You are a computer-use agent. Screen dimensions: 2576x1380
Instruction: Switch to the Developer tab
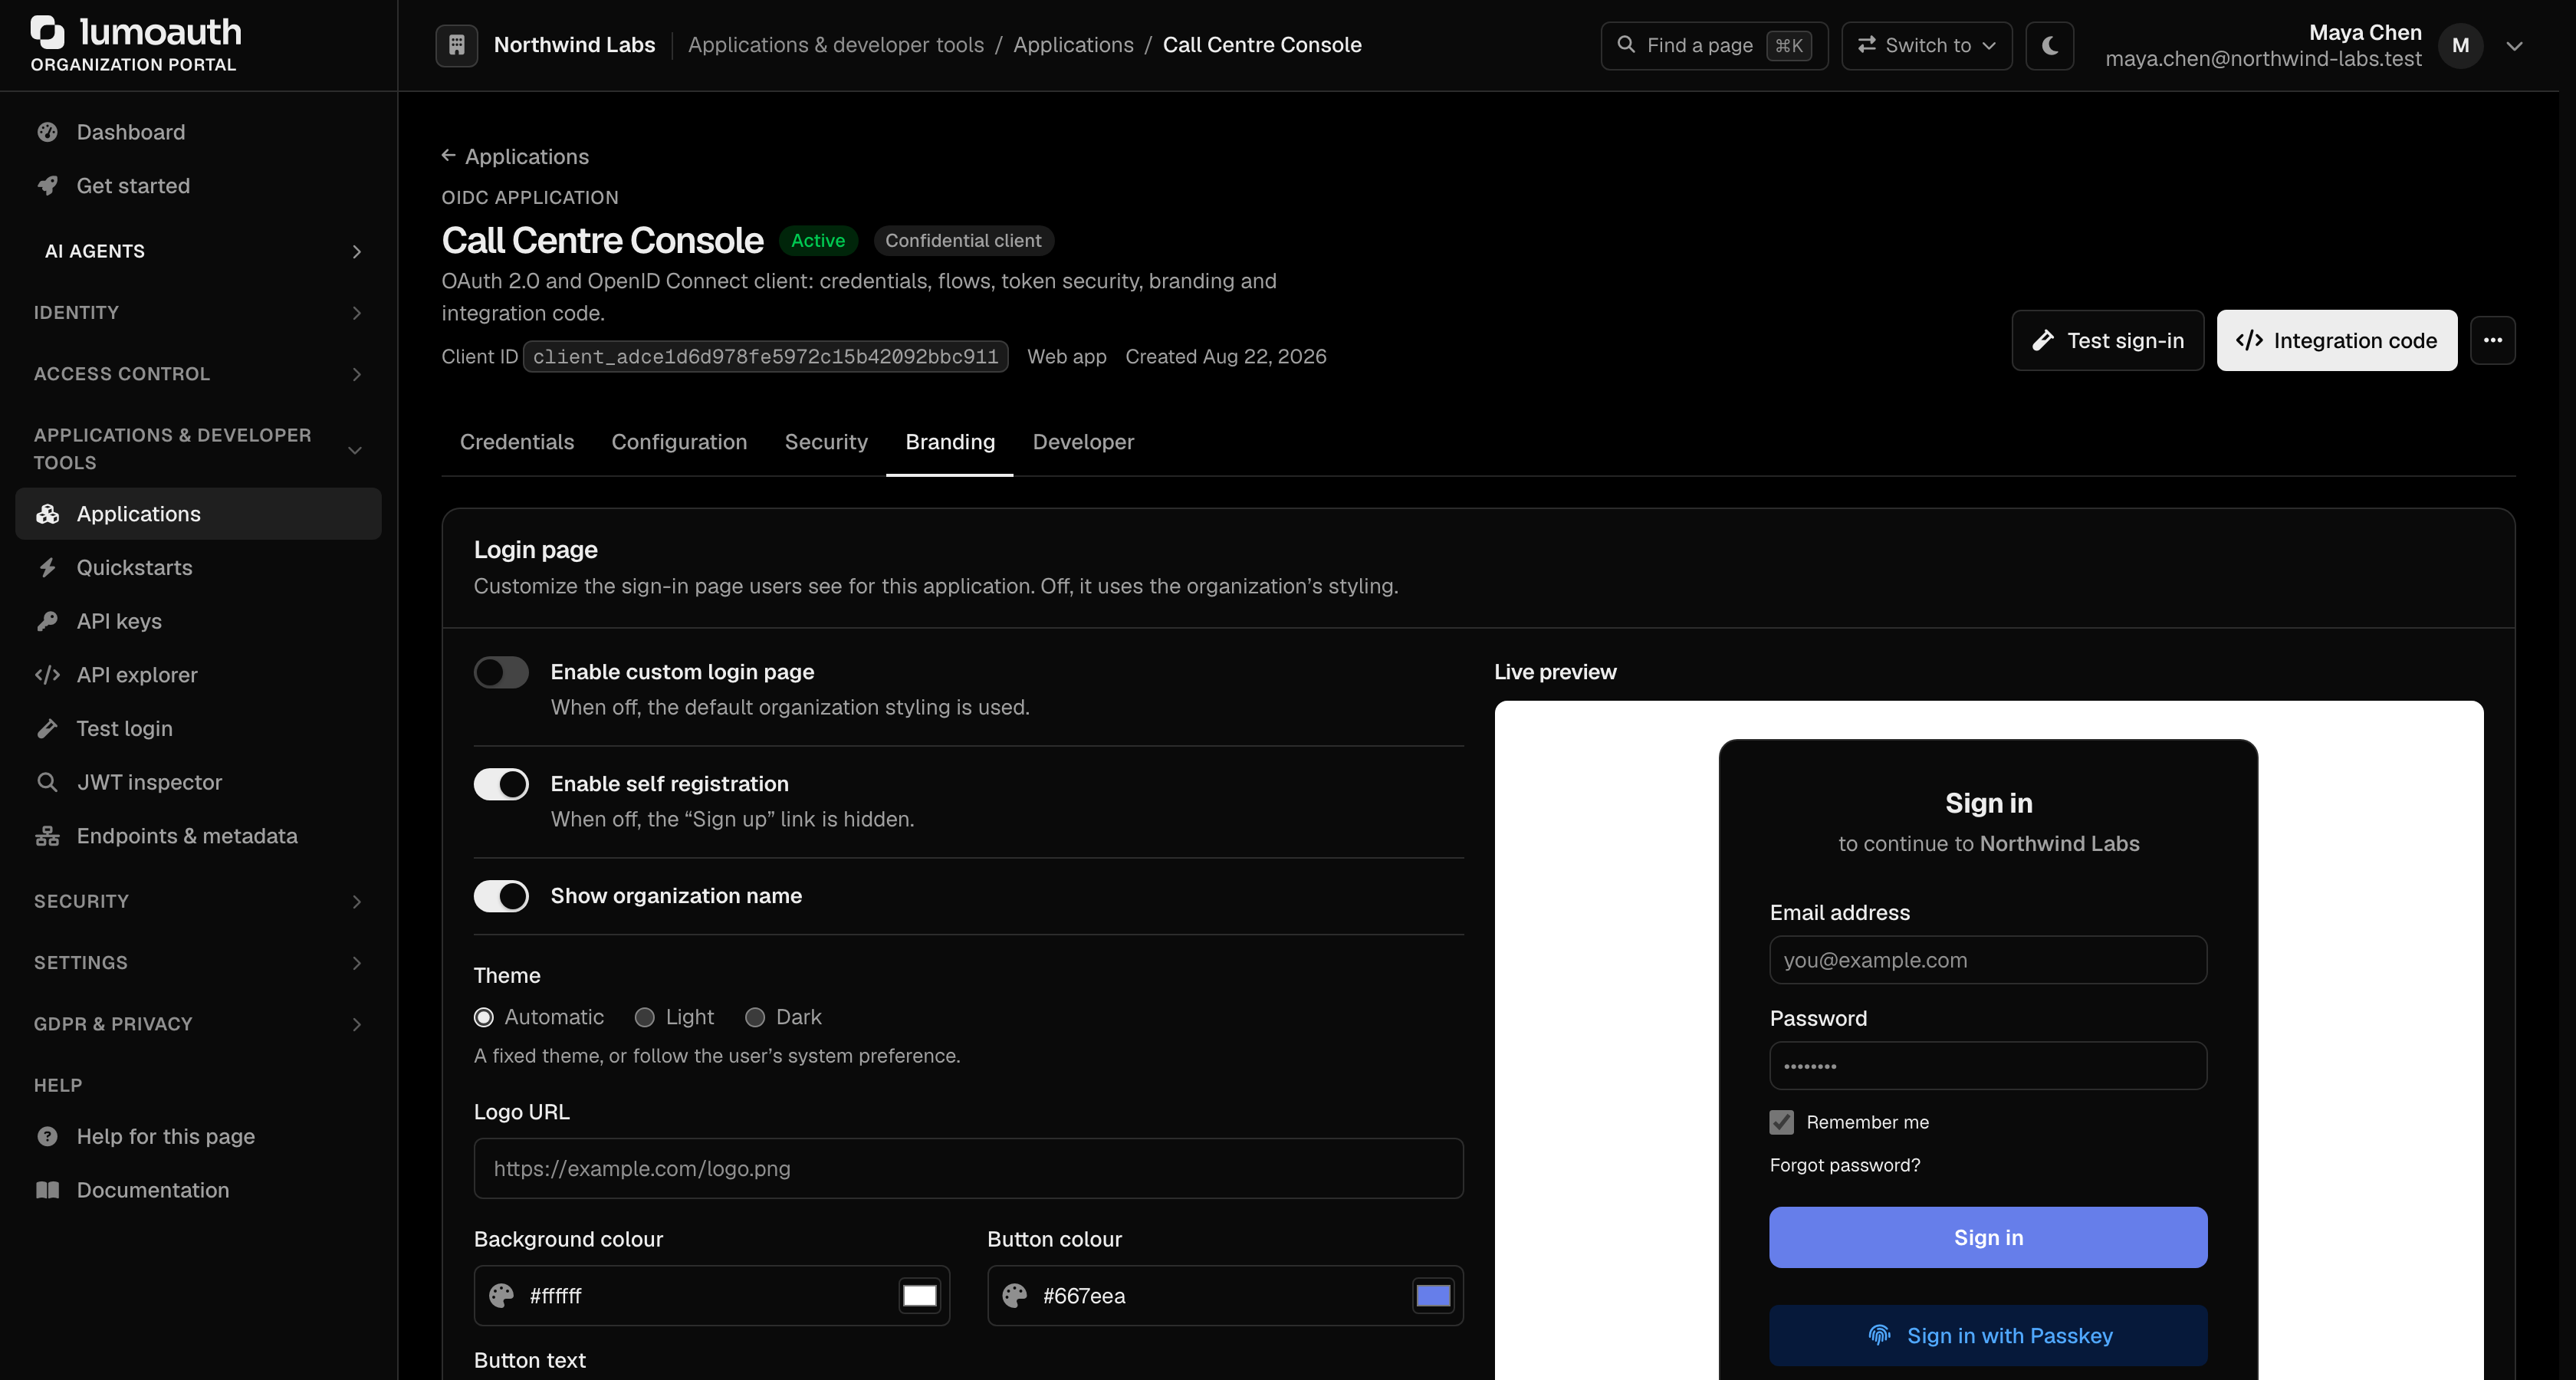(x=1083, y=442)
